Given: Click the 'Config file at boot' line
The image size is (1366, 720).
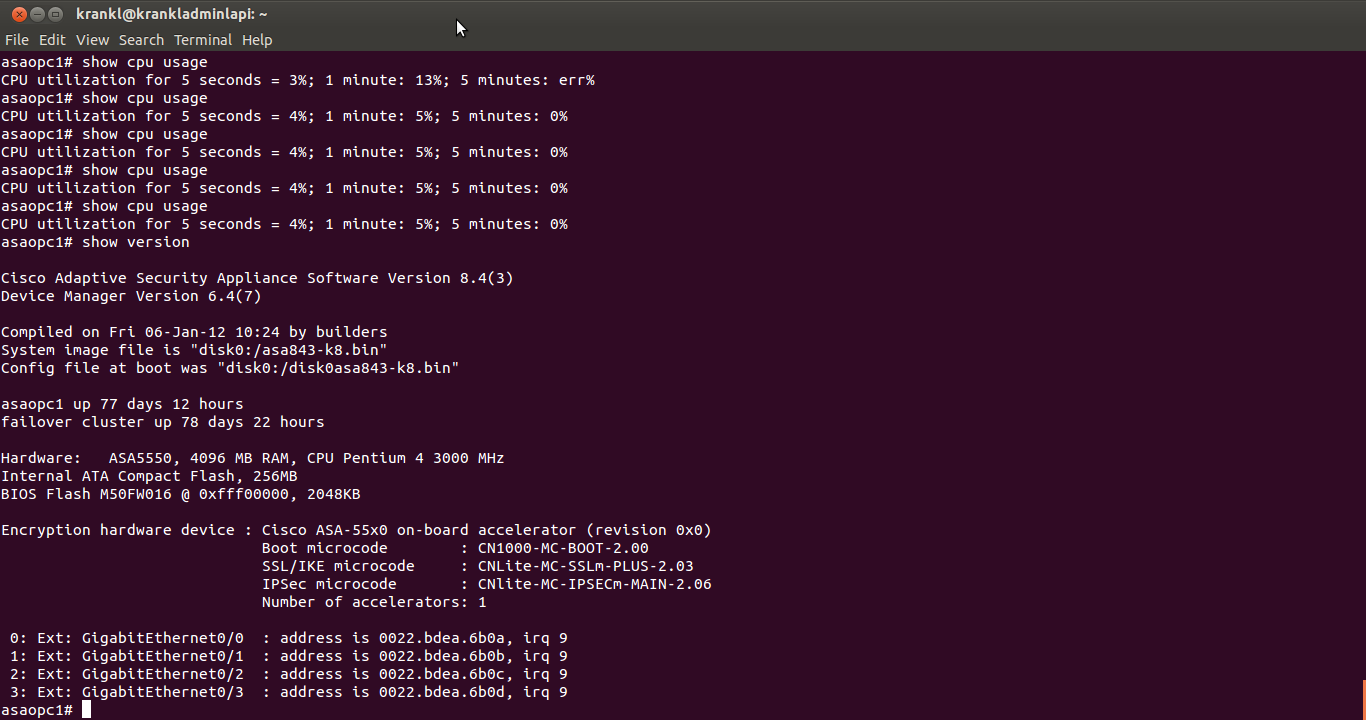Looking at the screenshot, I should coord(230,368).
